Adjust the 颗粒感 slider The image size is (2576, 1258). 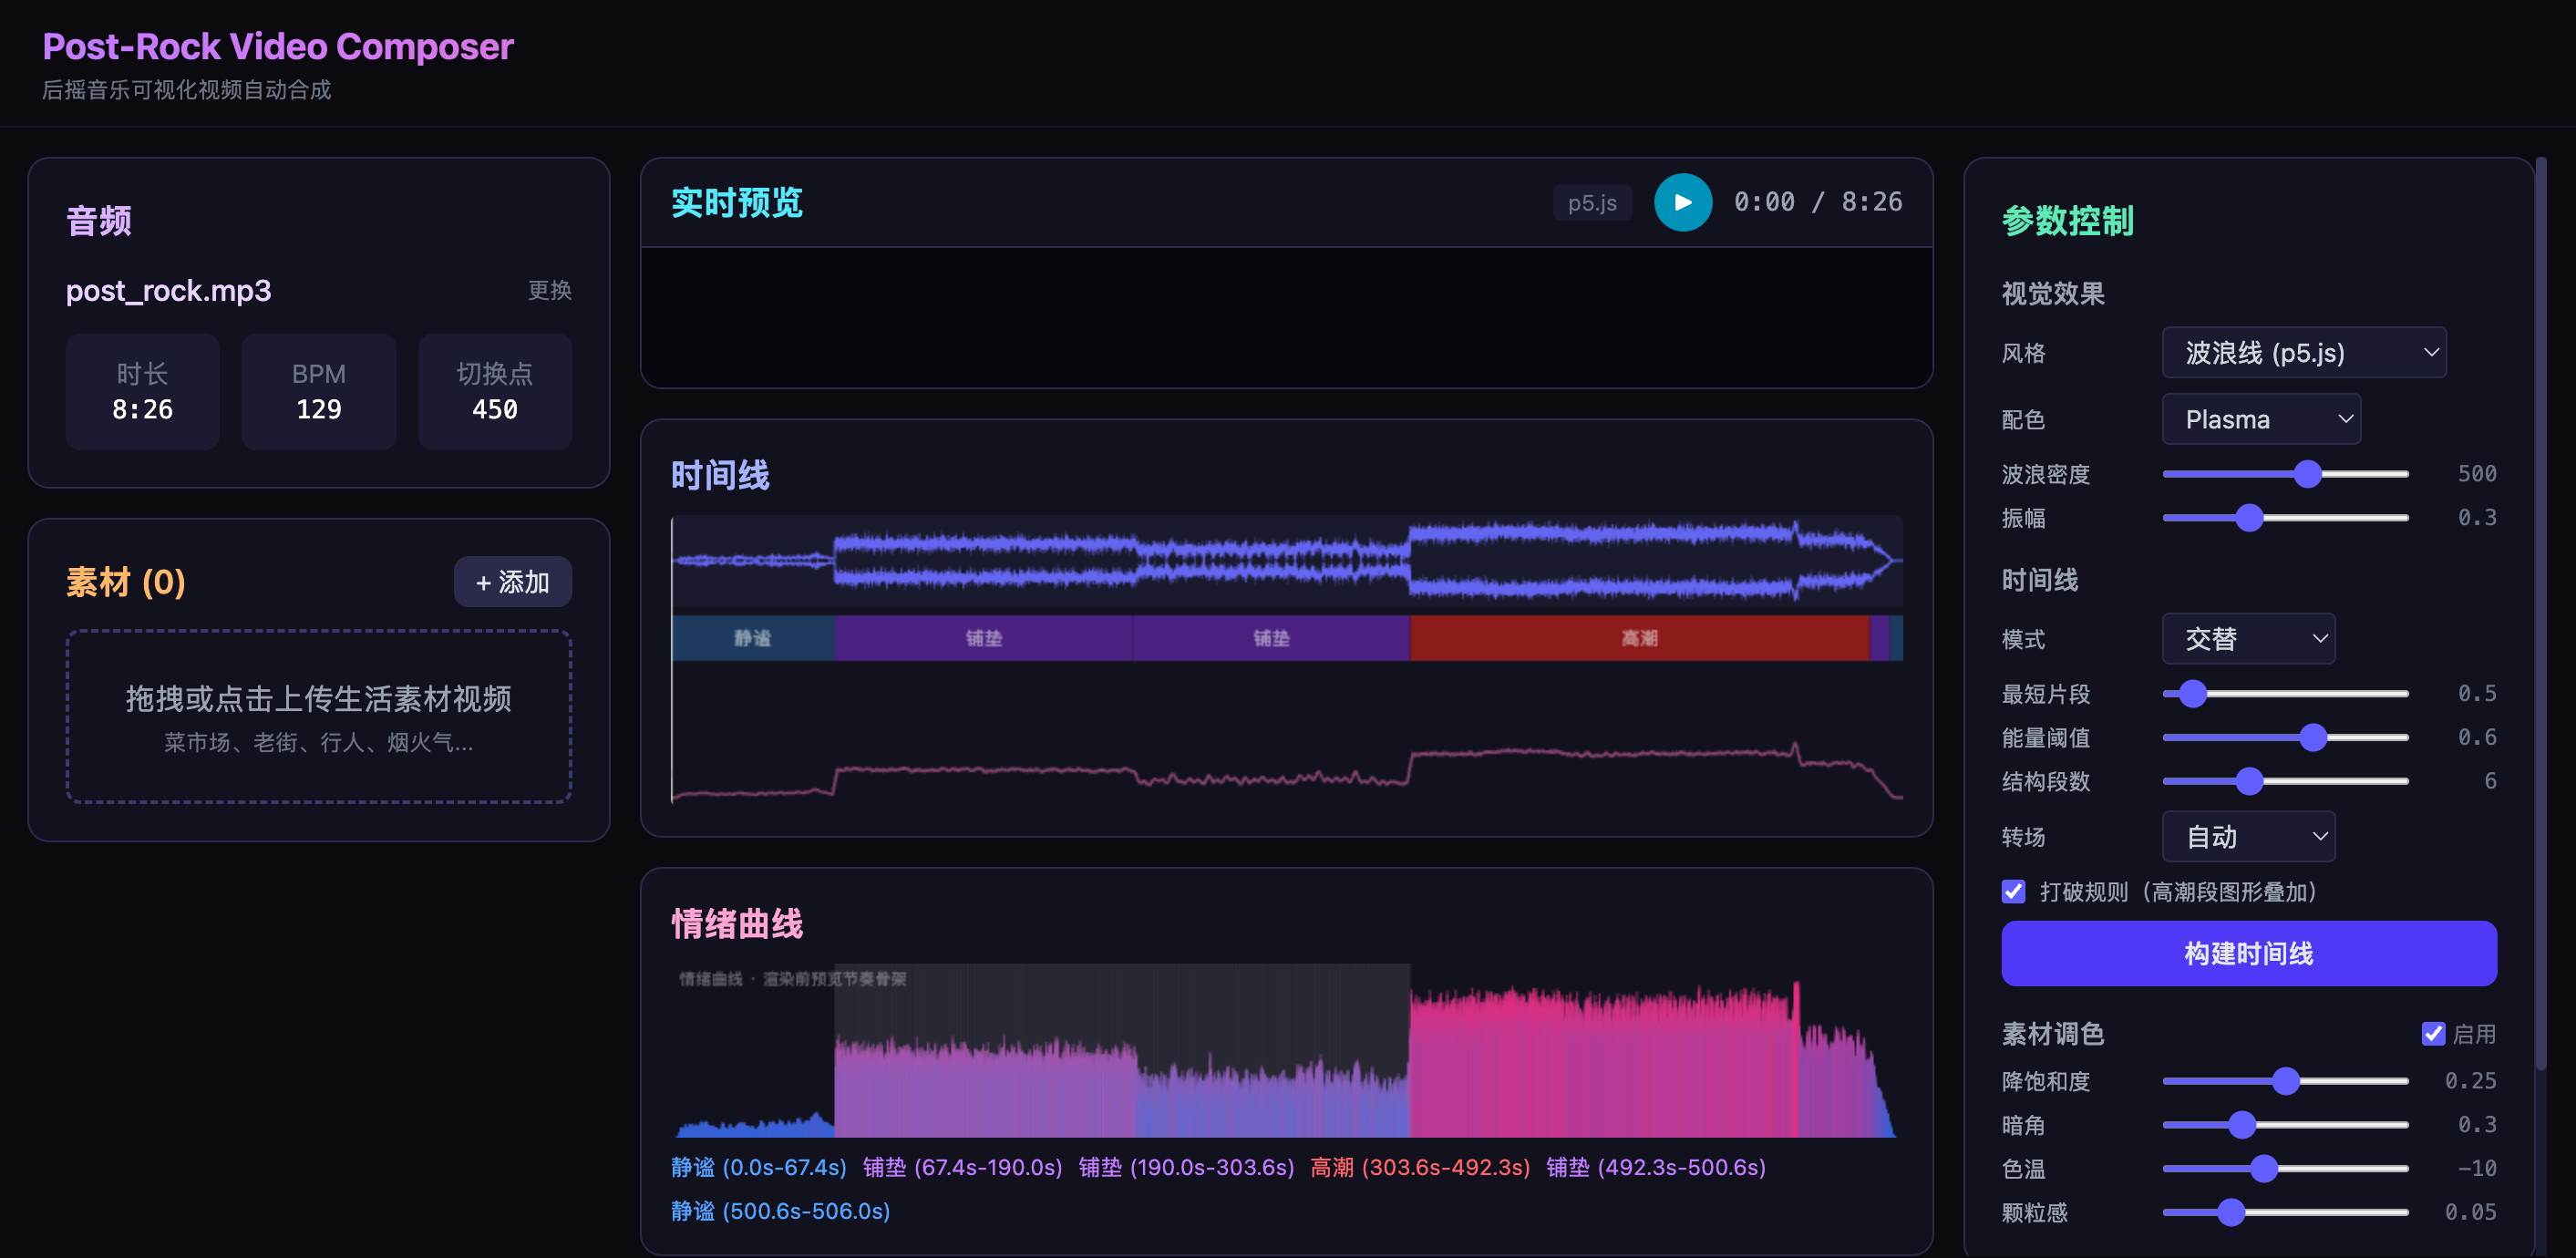[x=2285, y=1212]
